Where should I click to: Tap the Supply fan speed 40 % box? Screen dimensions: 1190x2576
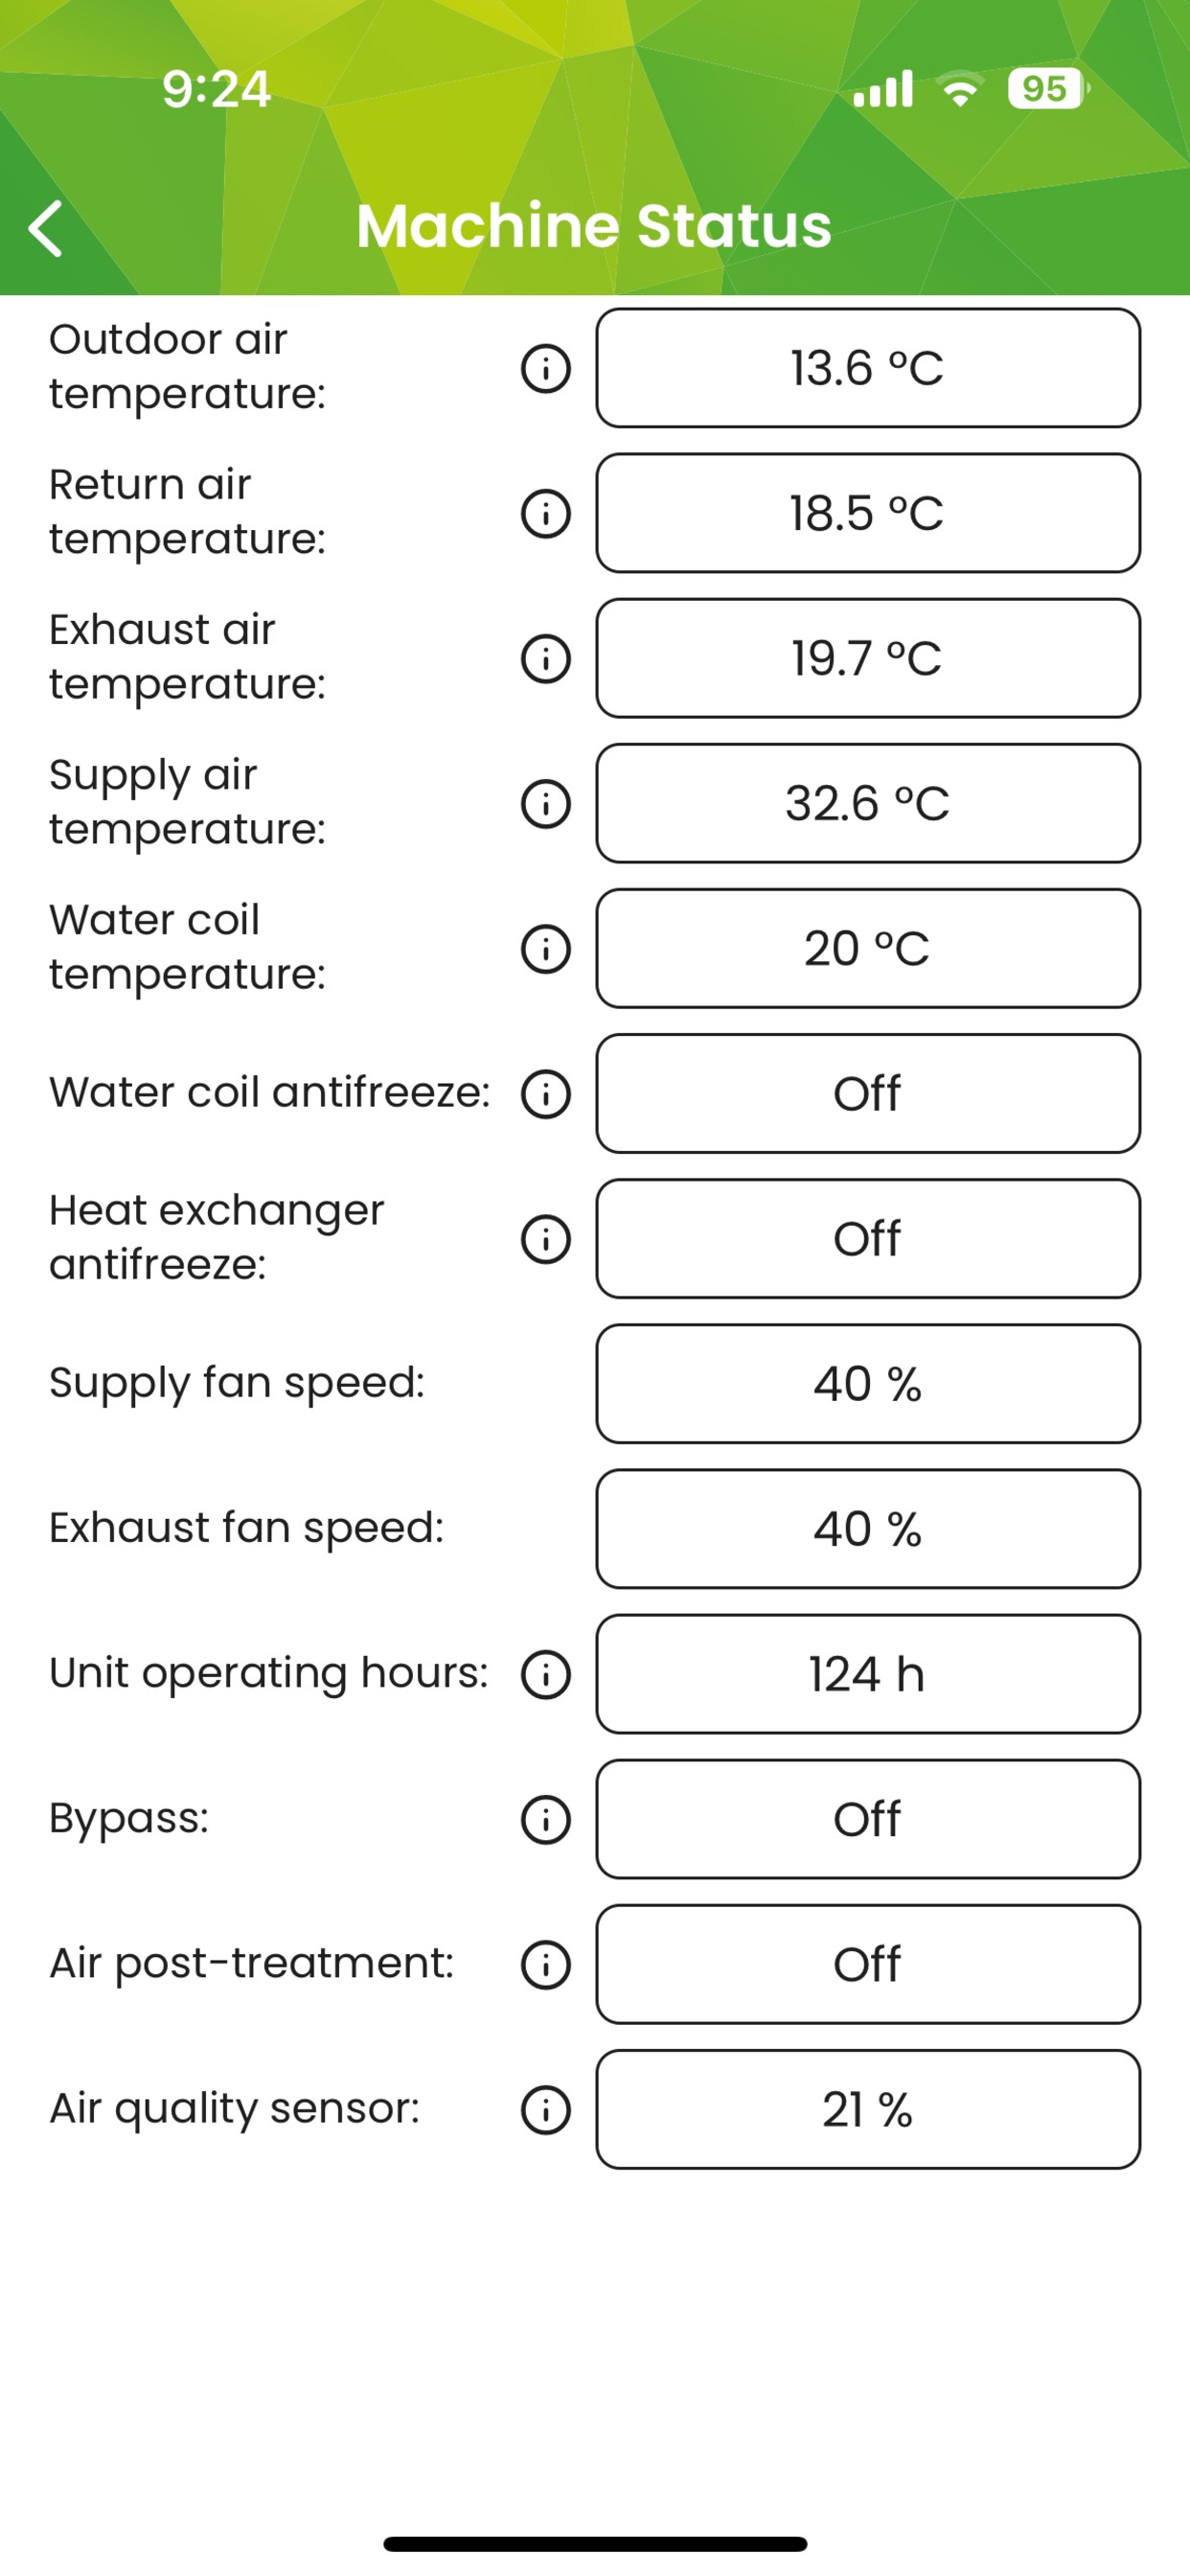pyautogui.click(x=868, y=1384)
